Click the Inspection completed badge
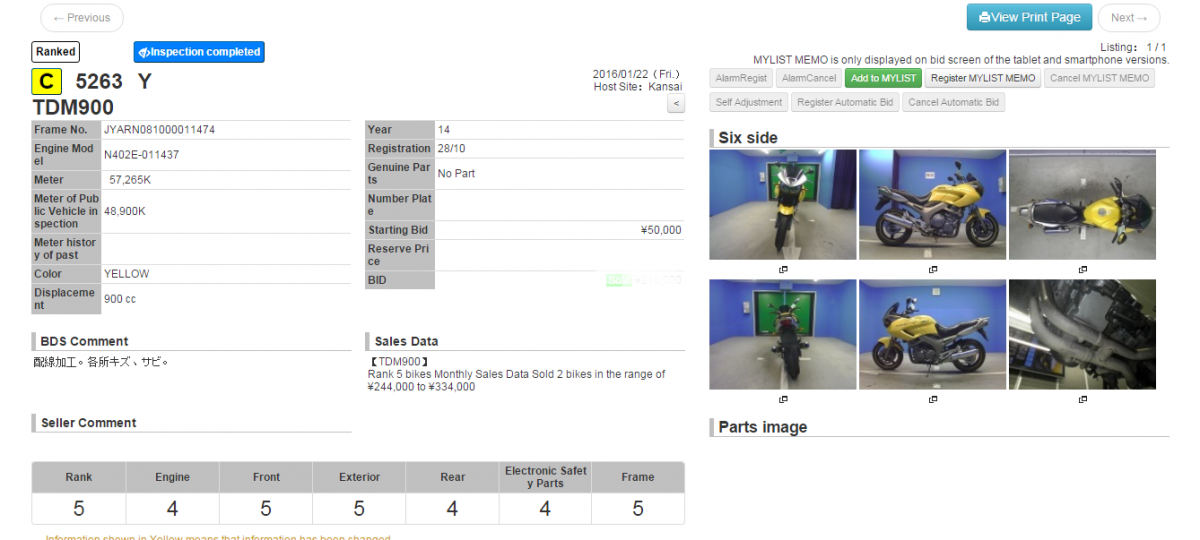This screenshot has width=1200, height=540. 199,52
